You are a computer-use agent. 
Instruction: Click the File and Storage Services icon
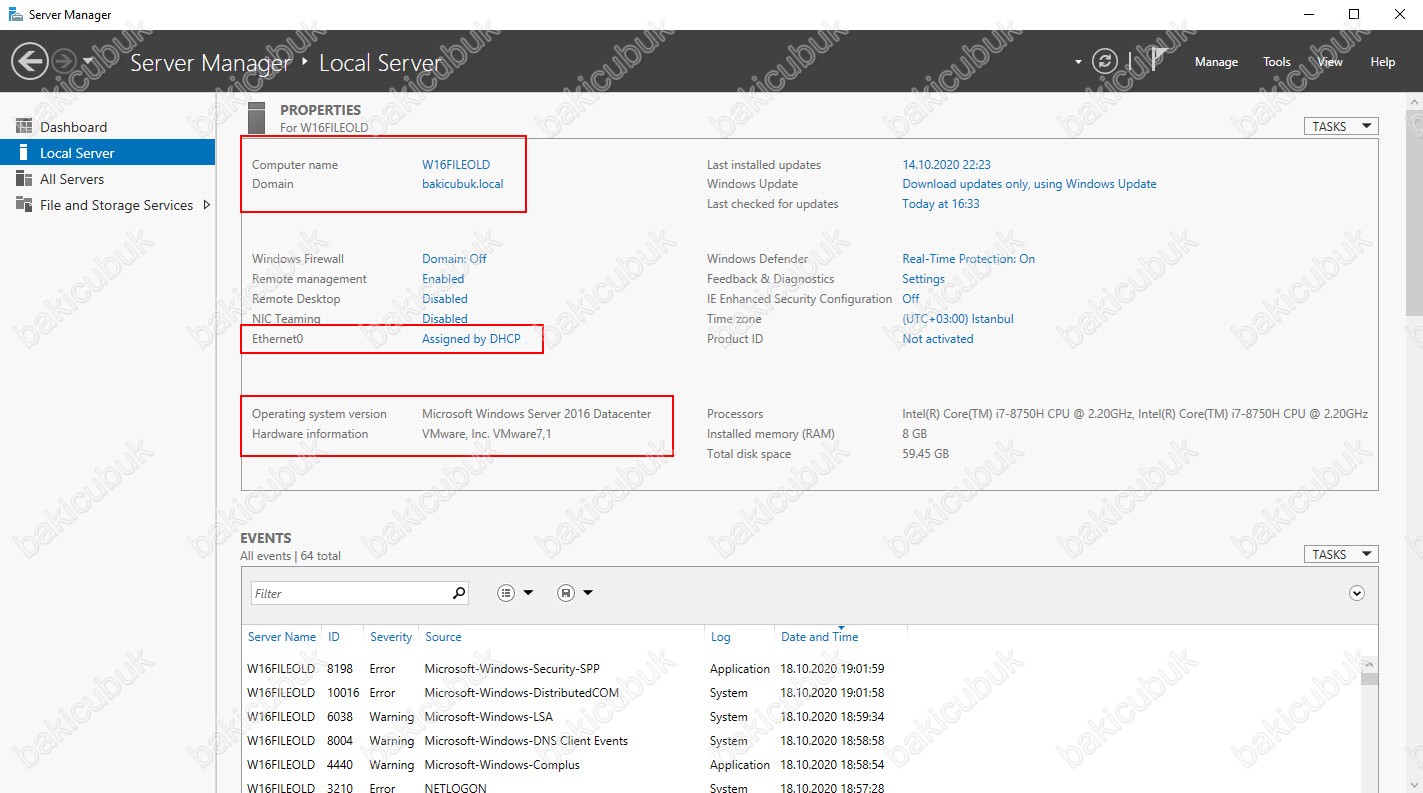click(24, 204)
